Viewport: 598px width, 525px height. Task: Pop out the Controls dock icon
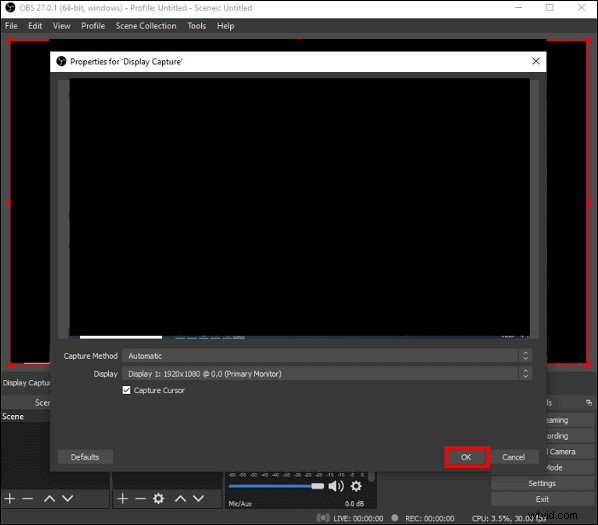[x=589, y=403]
